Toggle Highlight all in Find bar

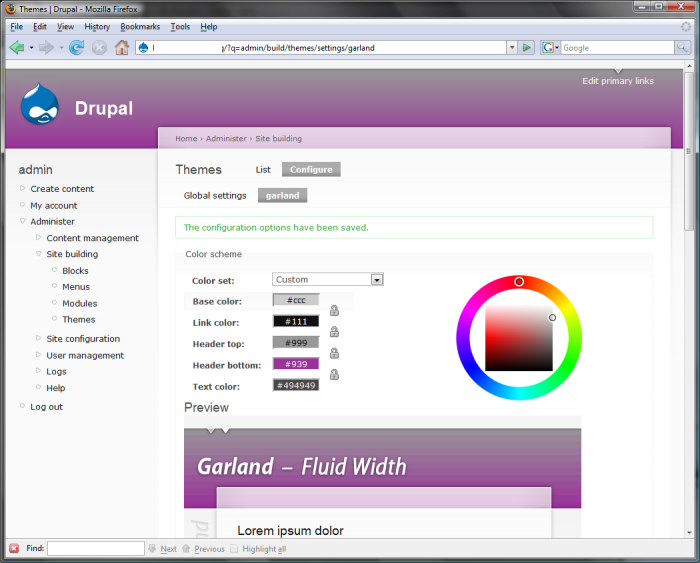pos(258,549)
